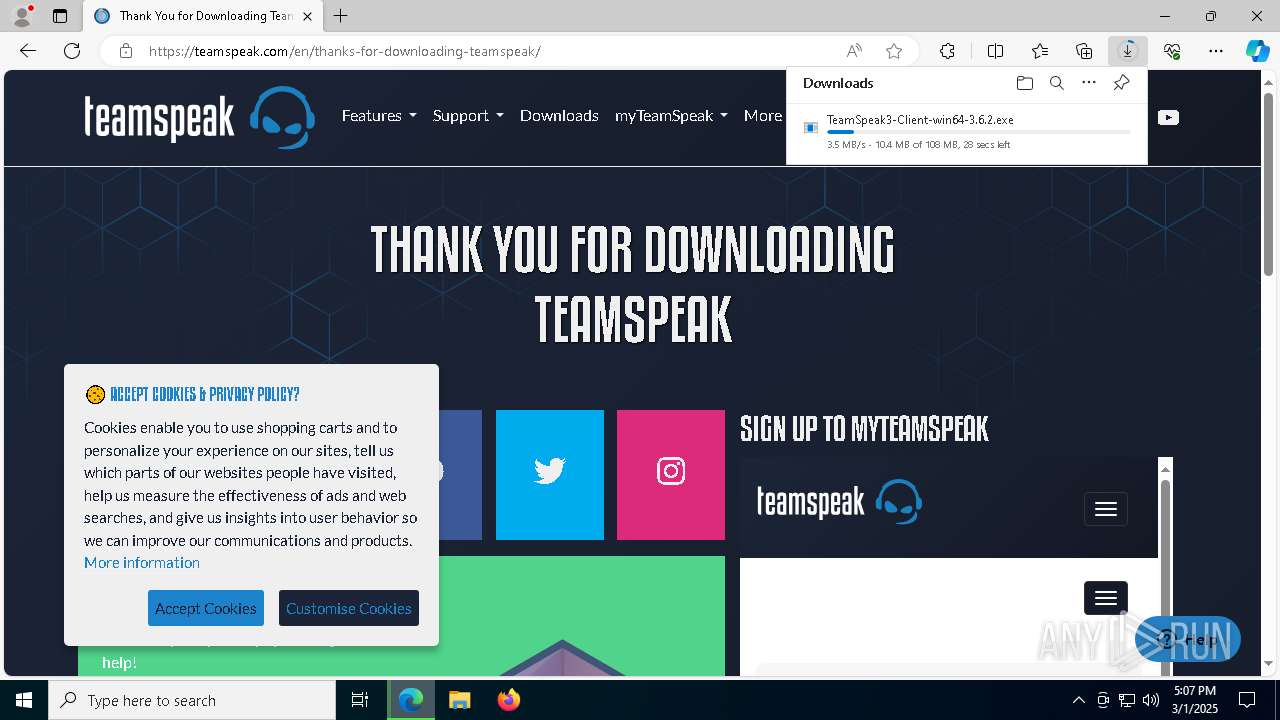Viewport: 1280px width, 720px height.
Task: Click the Read aloud icon in address bar
Action: click(854, 51)
